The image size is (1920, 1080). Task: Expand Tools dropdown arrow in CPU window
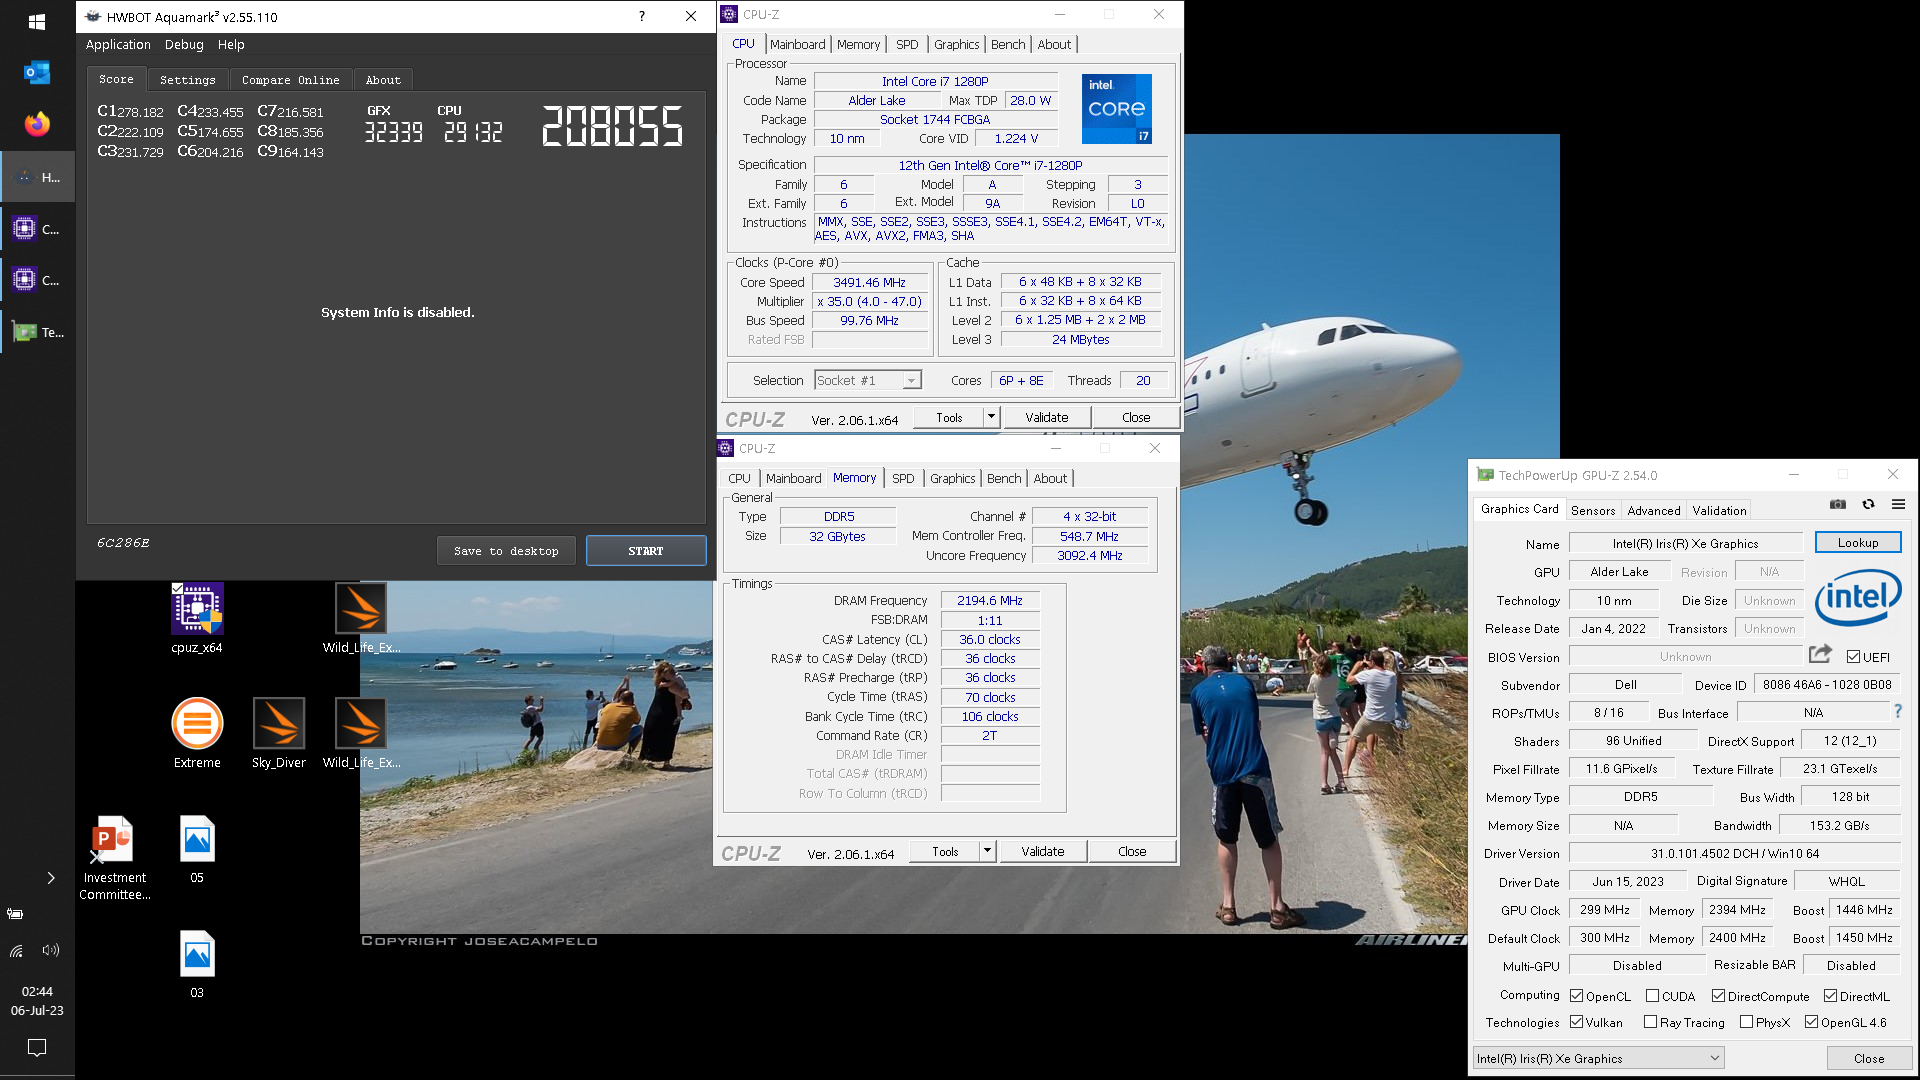click(991, 417)
